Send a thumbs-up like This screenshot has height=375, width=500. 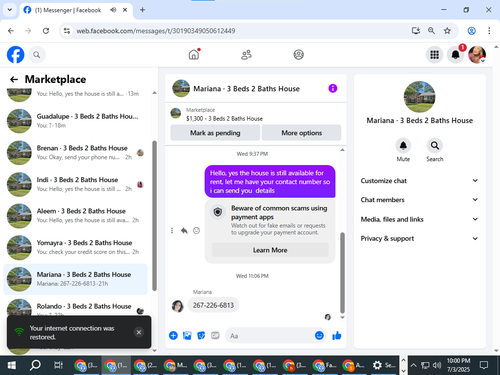coord(337,335)
